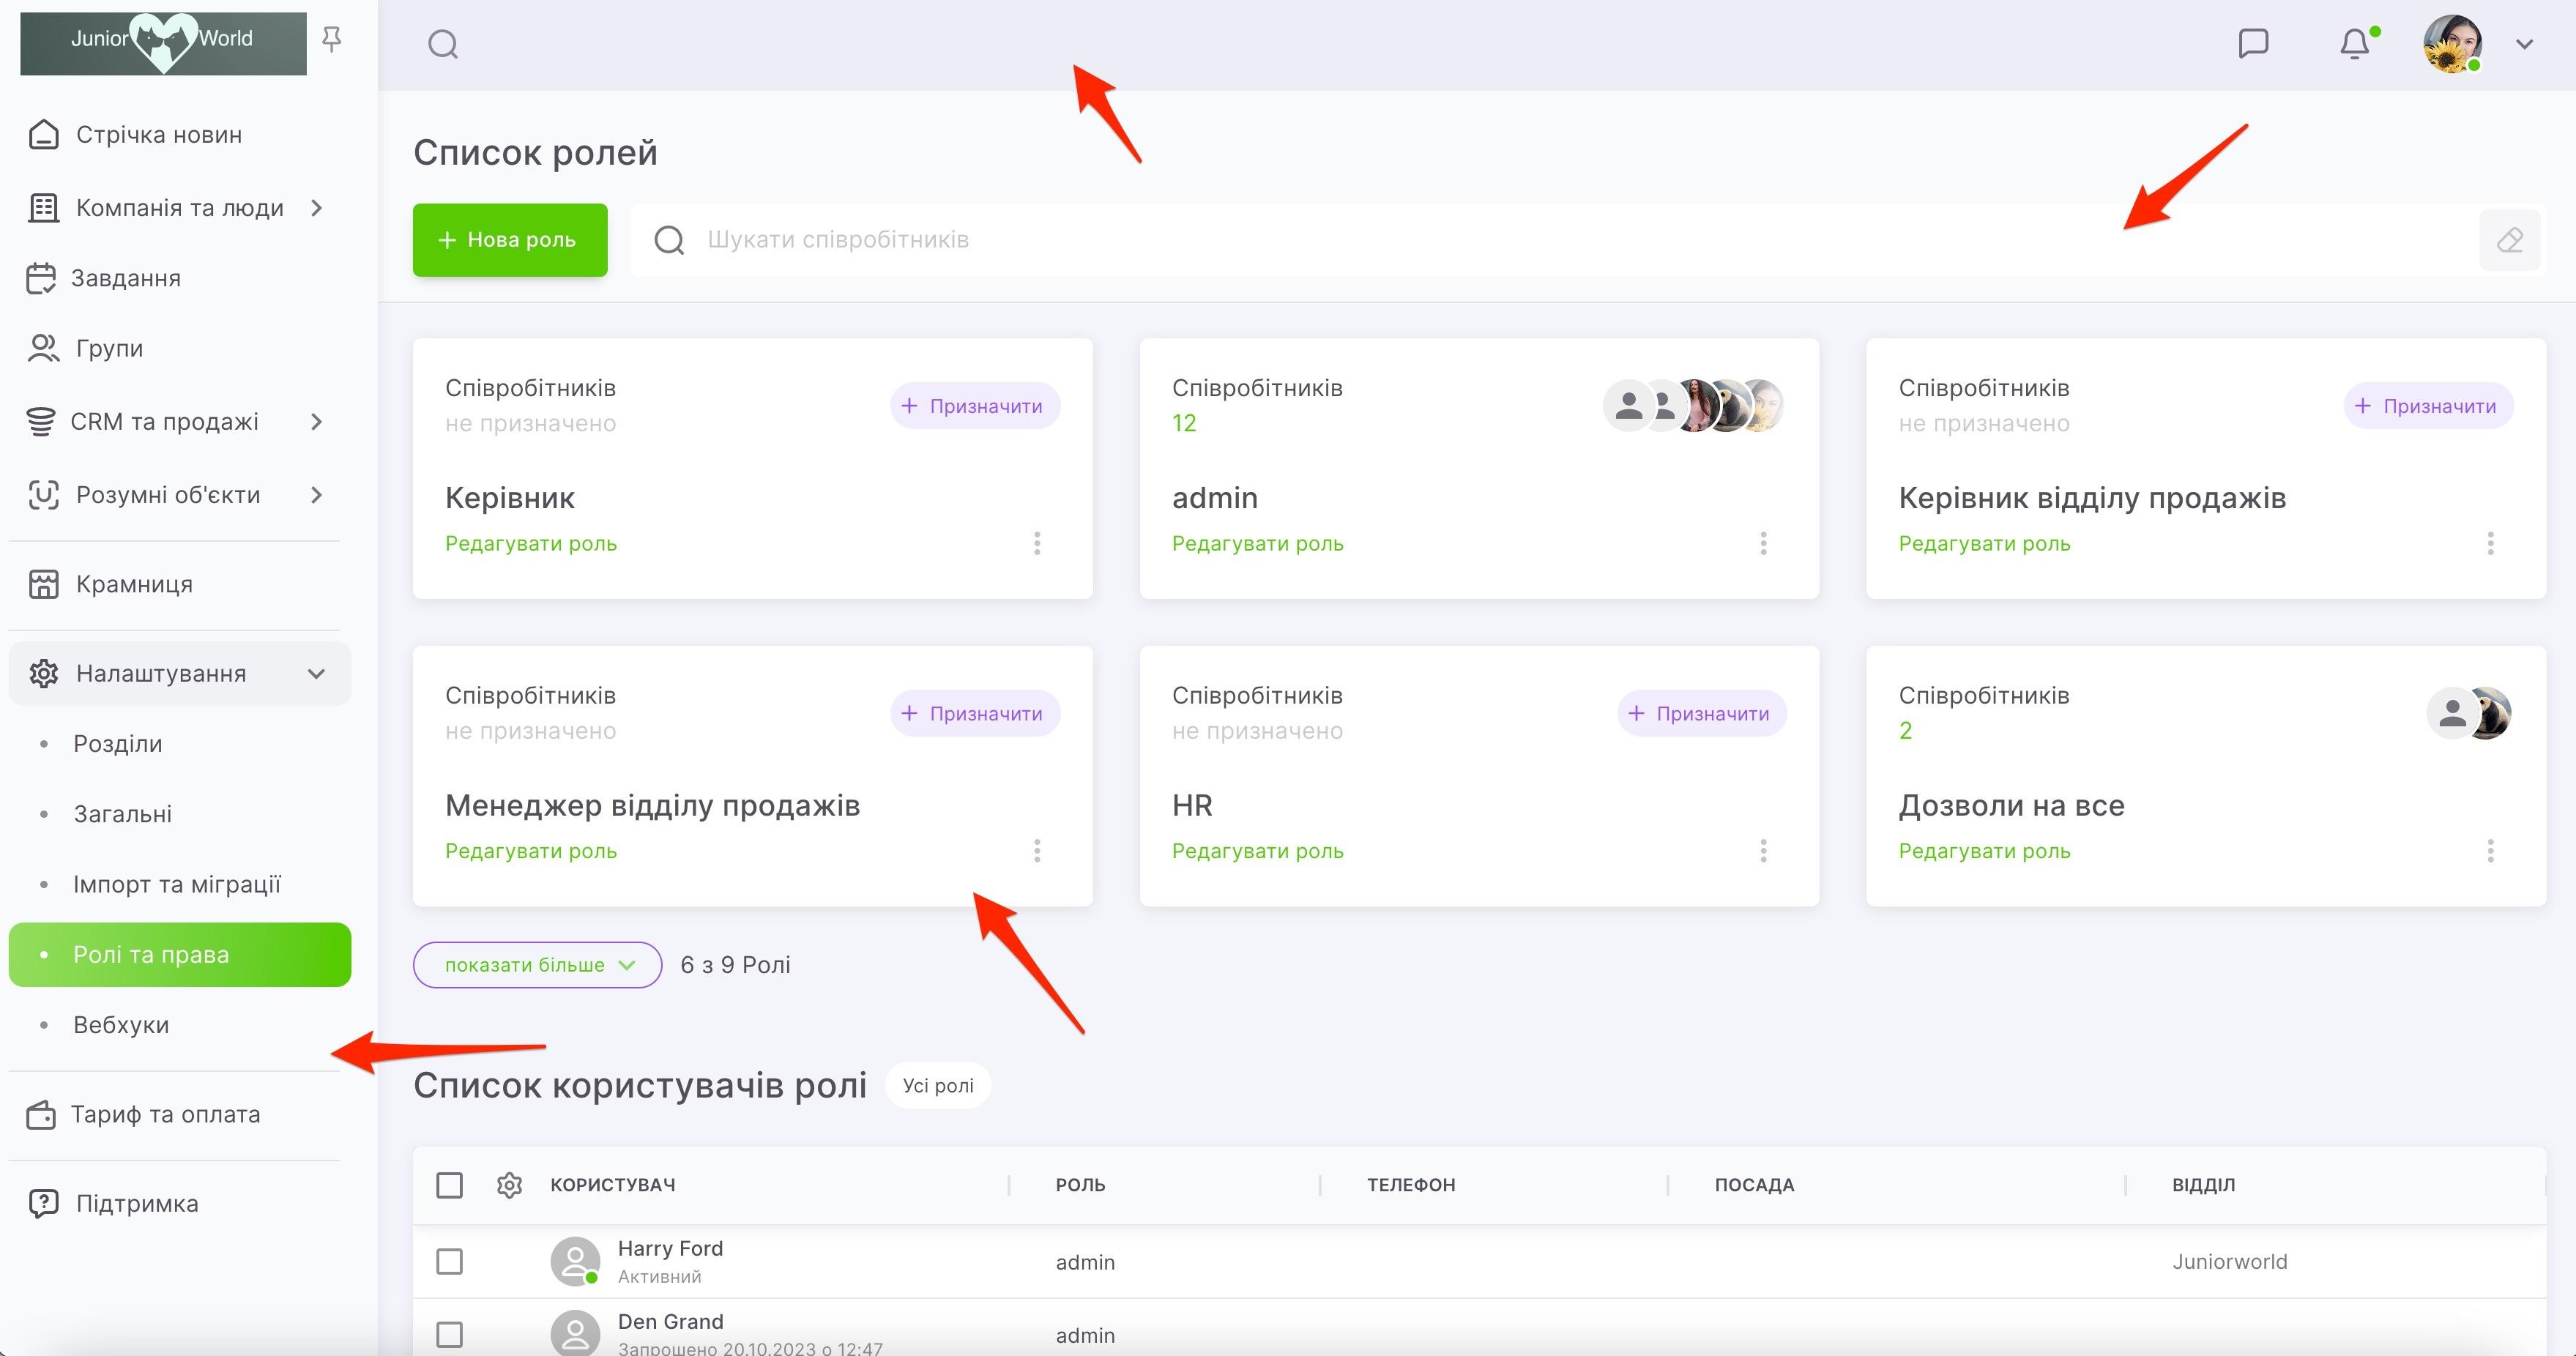
Task: Click Редагувати роль on Керівник card
Action: point(531,544)
